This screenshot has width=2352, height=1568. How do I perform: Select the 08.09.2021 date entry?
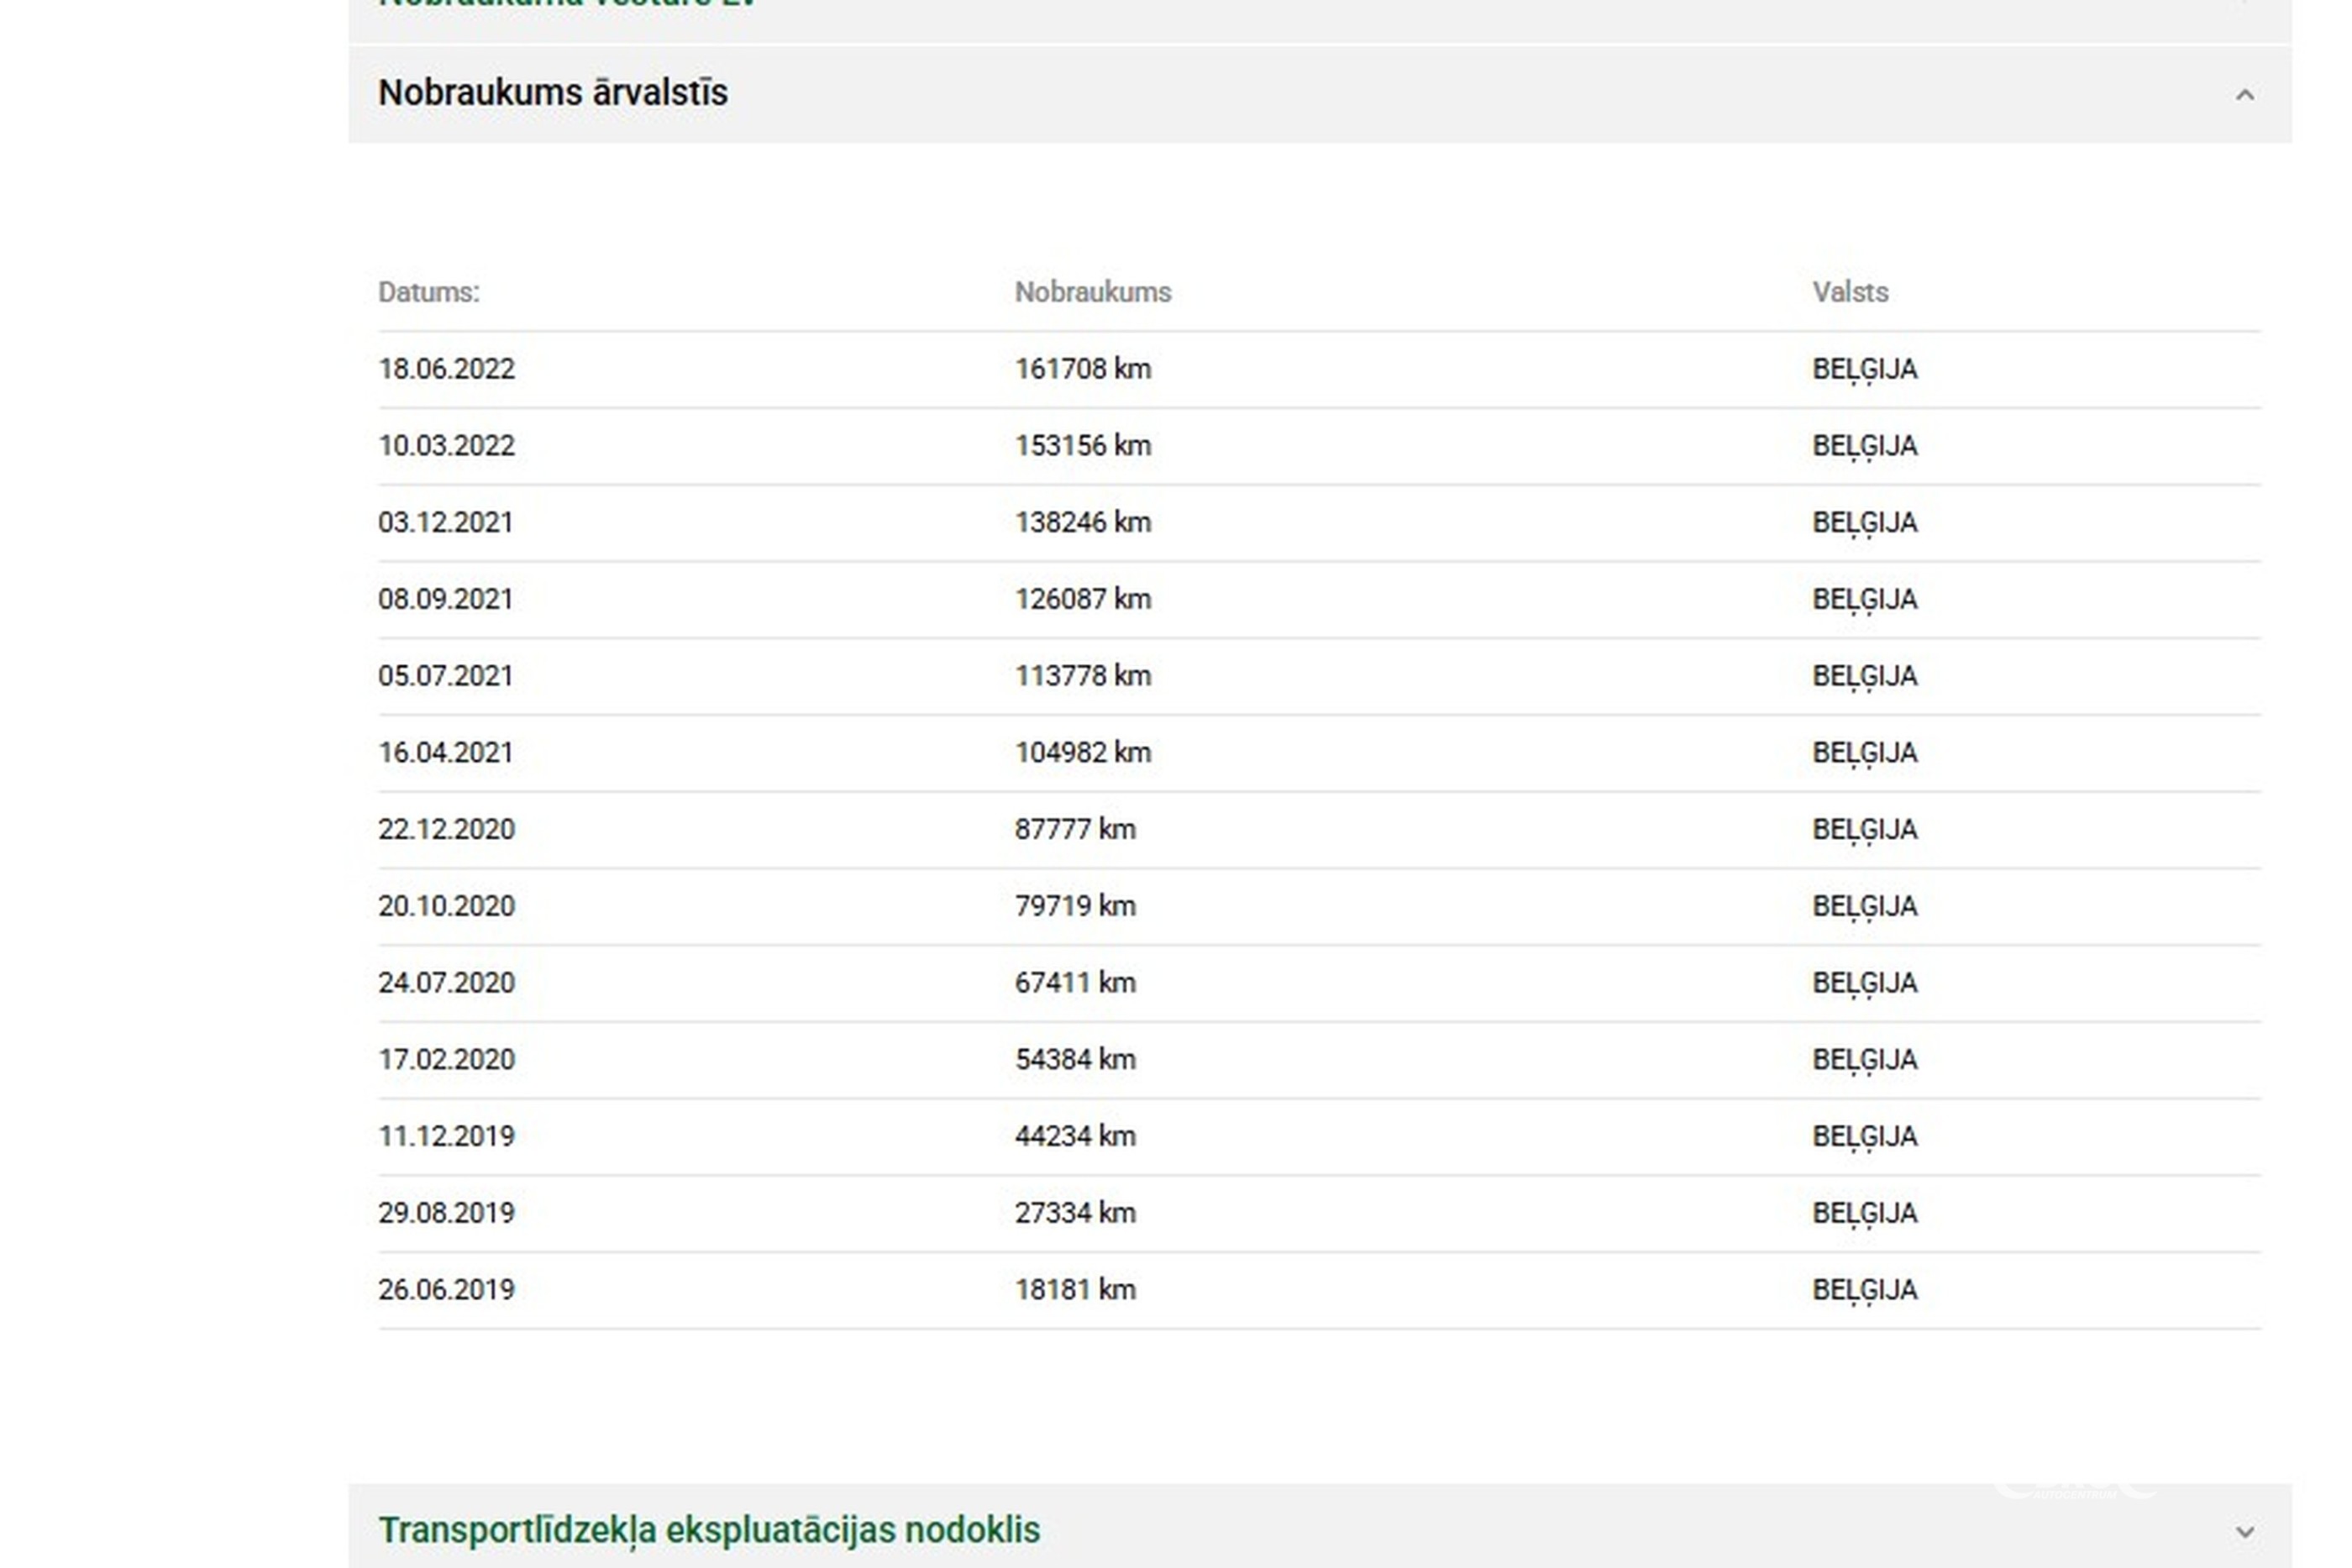(445, 599)
